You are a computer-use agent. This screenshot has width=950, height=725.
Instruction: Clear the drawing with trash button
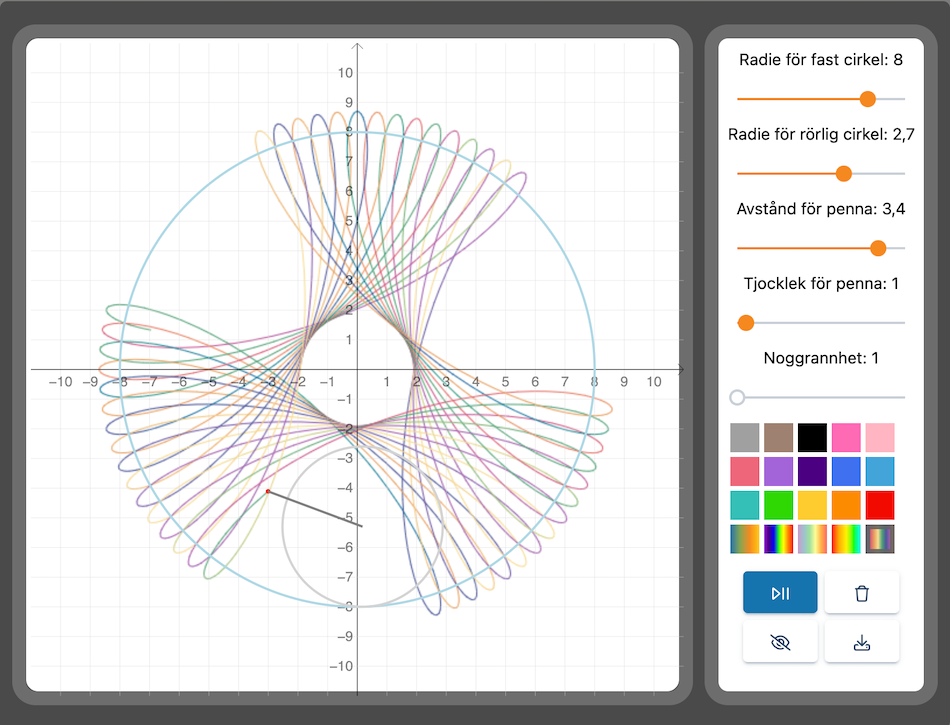pos(862,592)
